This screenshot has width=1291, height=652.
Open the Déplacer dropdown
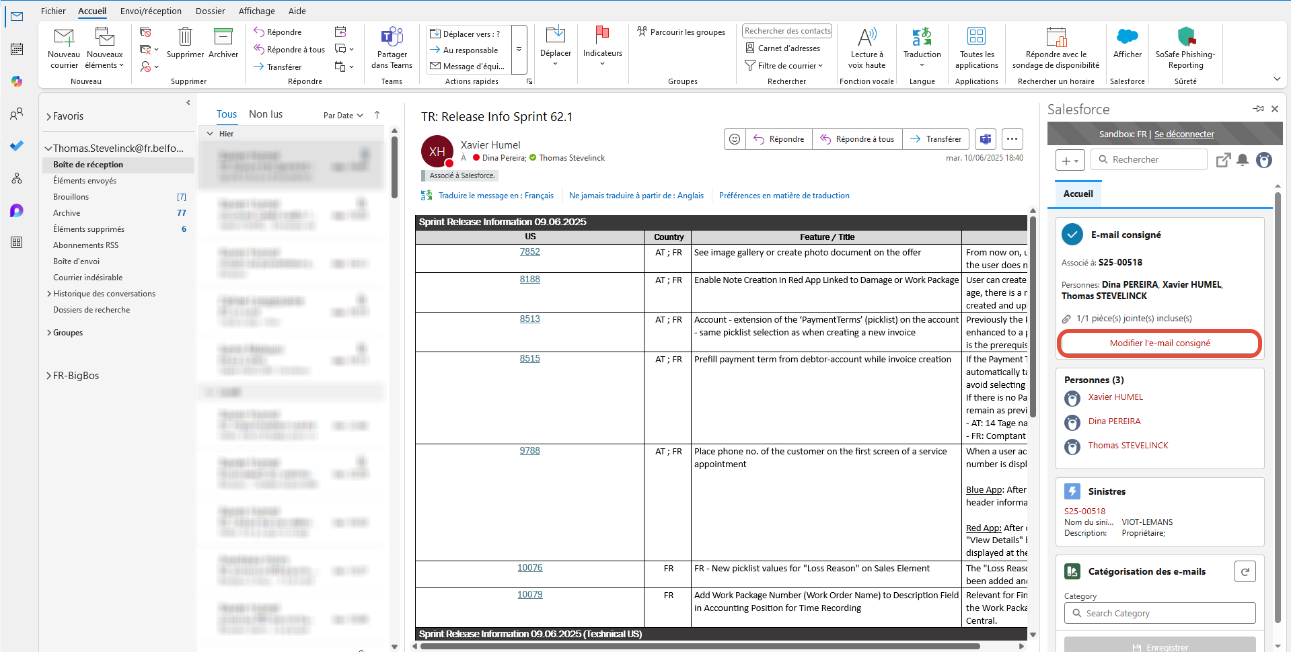(555, 48)
